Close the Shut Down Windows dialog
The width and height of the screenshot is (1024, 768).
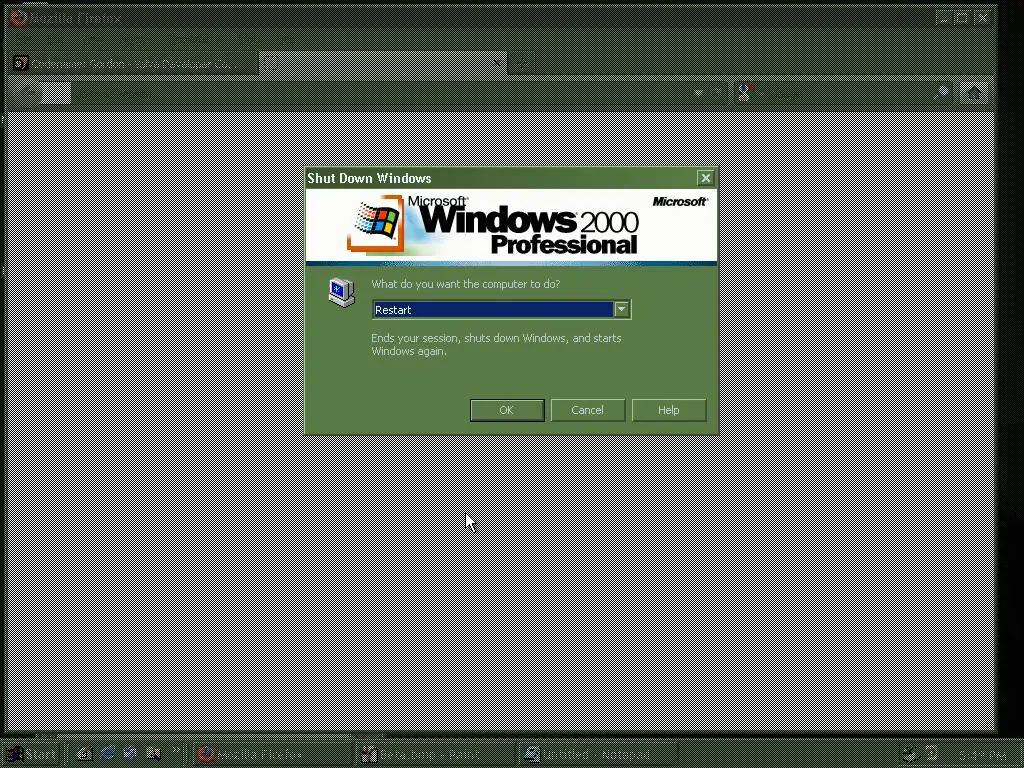[x=705, y=178]
